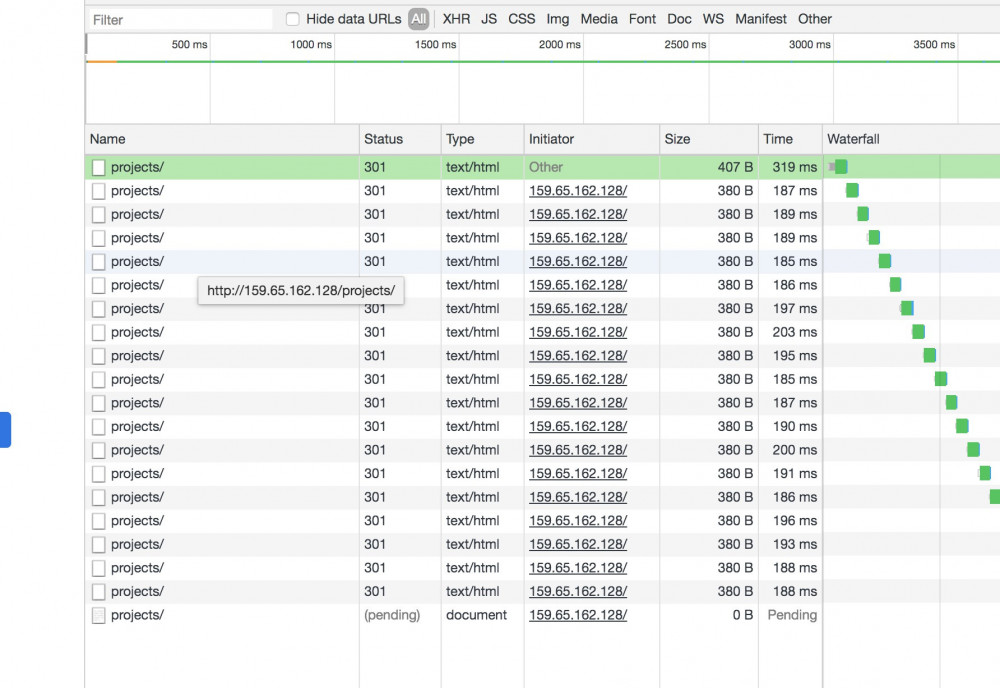Select the All request type filter
1000x688 pixels.
coord(418,19)
